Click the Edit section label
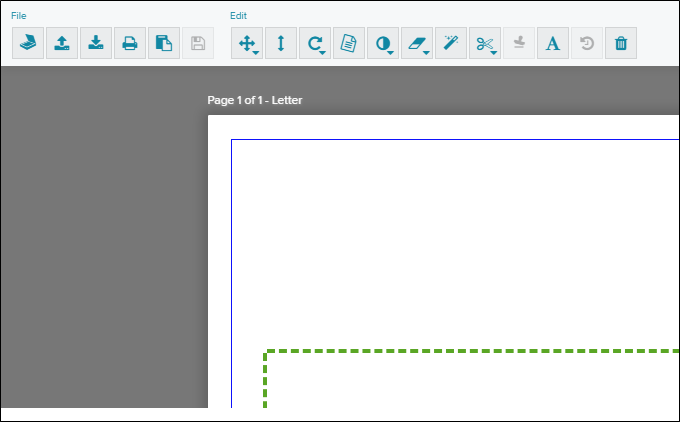The image size is (680, 422). point(238,16)
